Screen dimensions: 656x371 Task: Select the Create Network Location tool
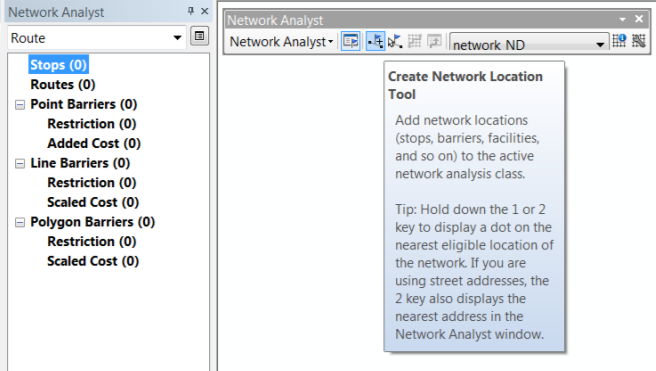click(375, 41)
